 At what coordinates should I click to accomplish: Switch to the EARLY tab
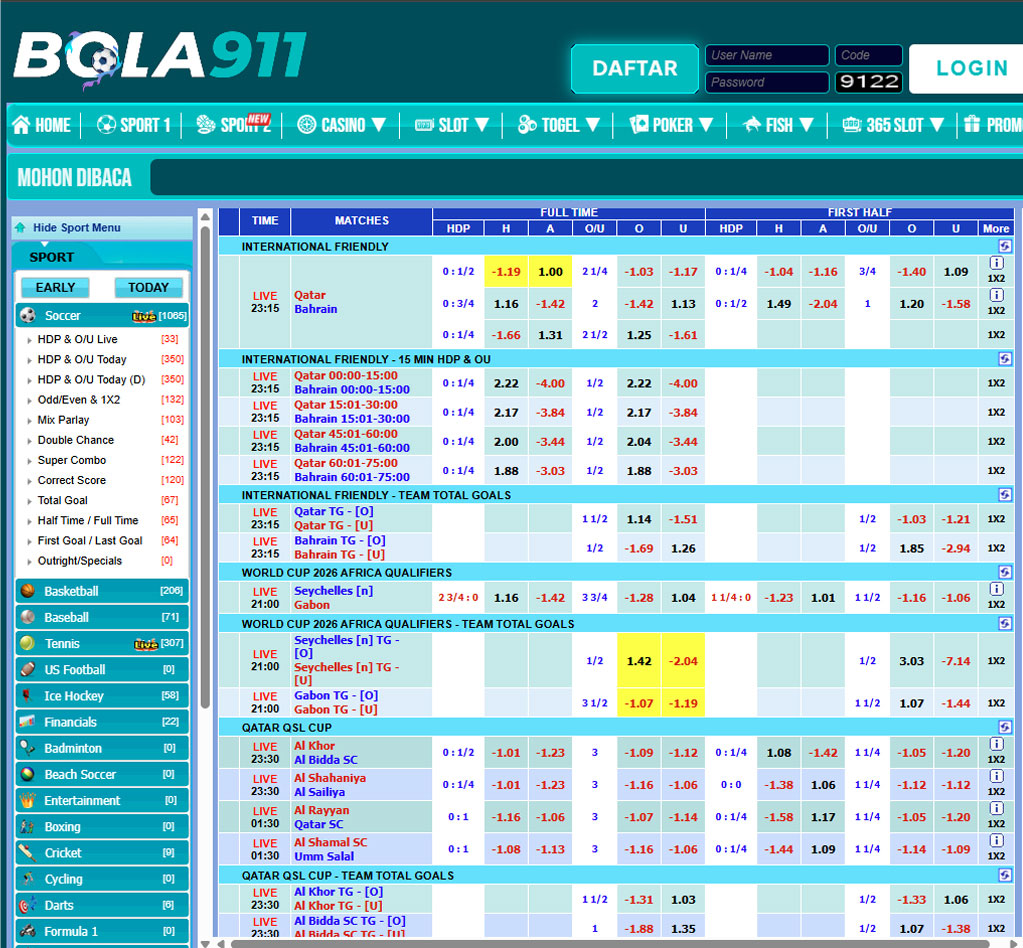55,288
